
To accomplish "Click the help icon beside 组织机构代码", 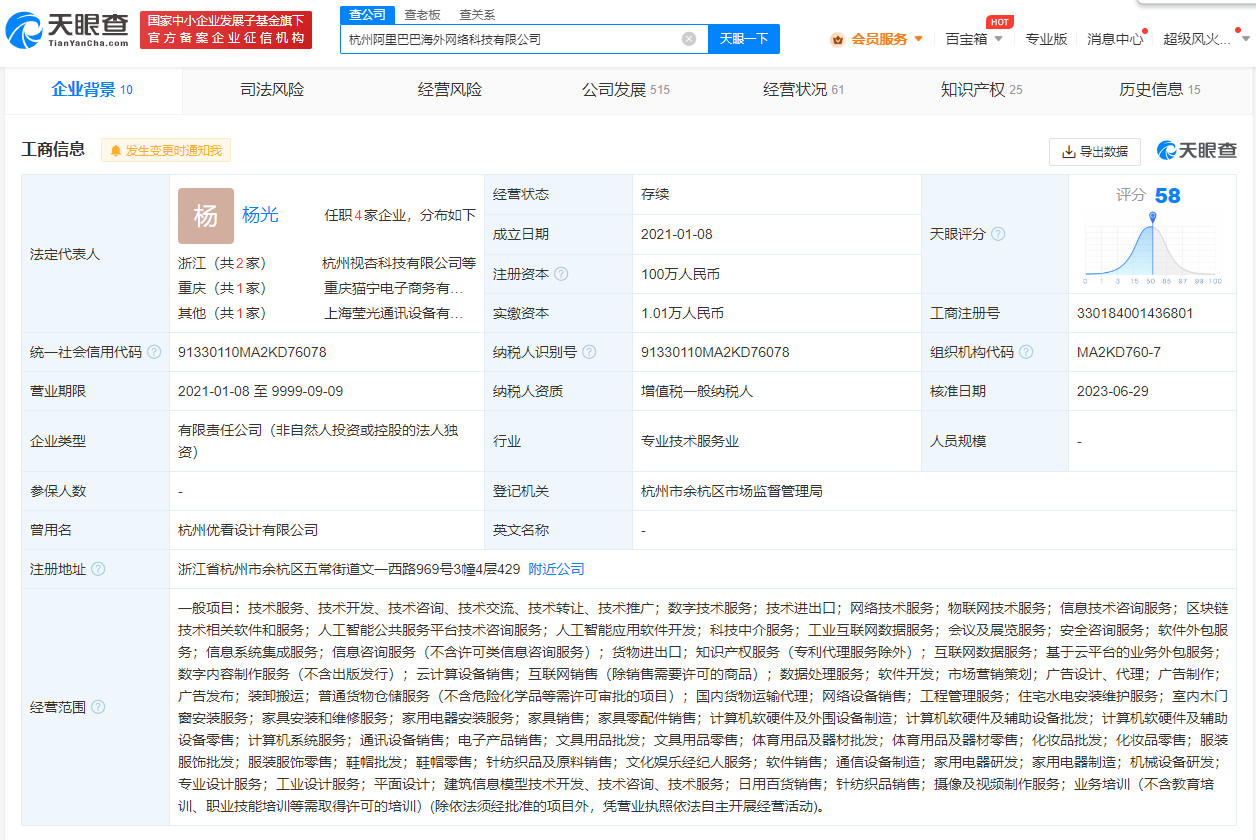I will 1026,352.
